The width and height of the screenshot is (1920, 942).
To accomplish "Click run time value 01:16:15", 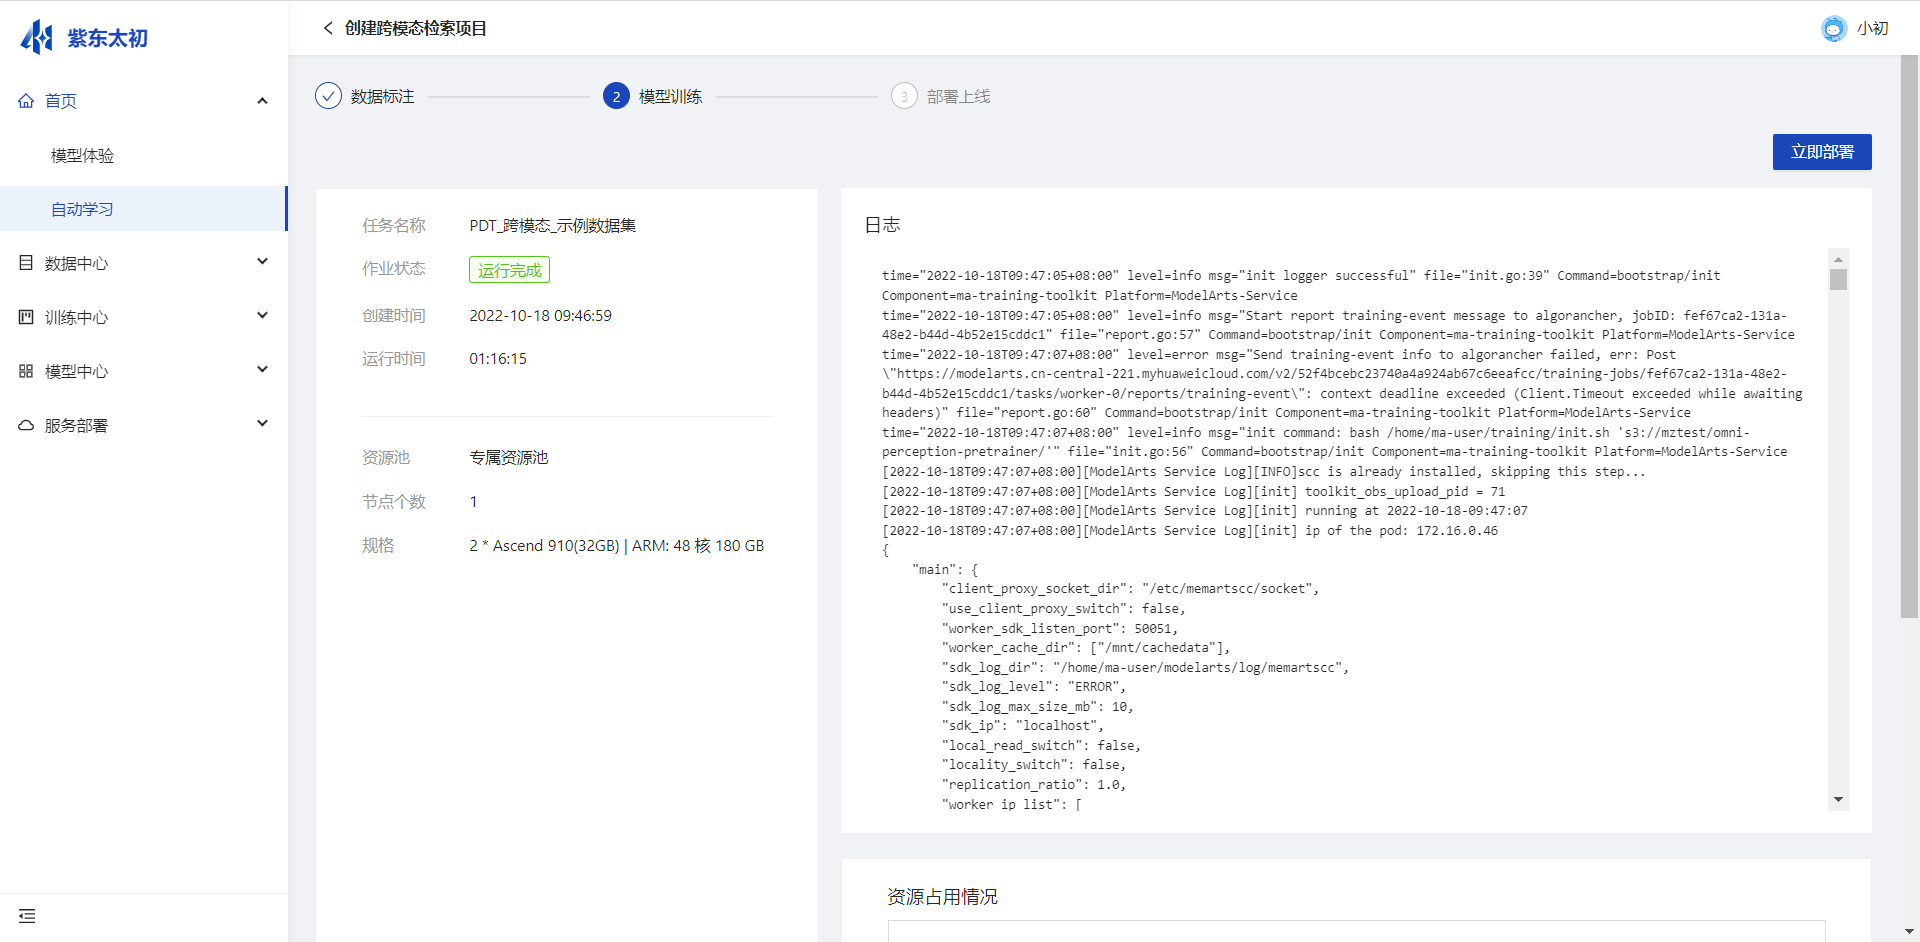I will [x=498, y=359].
